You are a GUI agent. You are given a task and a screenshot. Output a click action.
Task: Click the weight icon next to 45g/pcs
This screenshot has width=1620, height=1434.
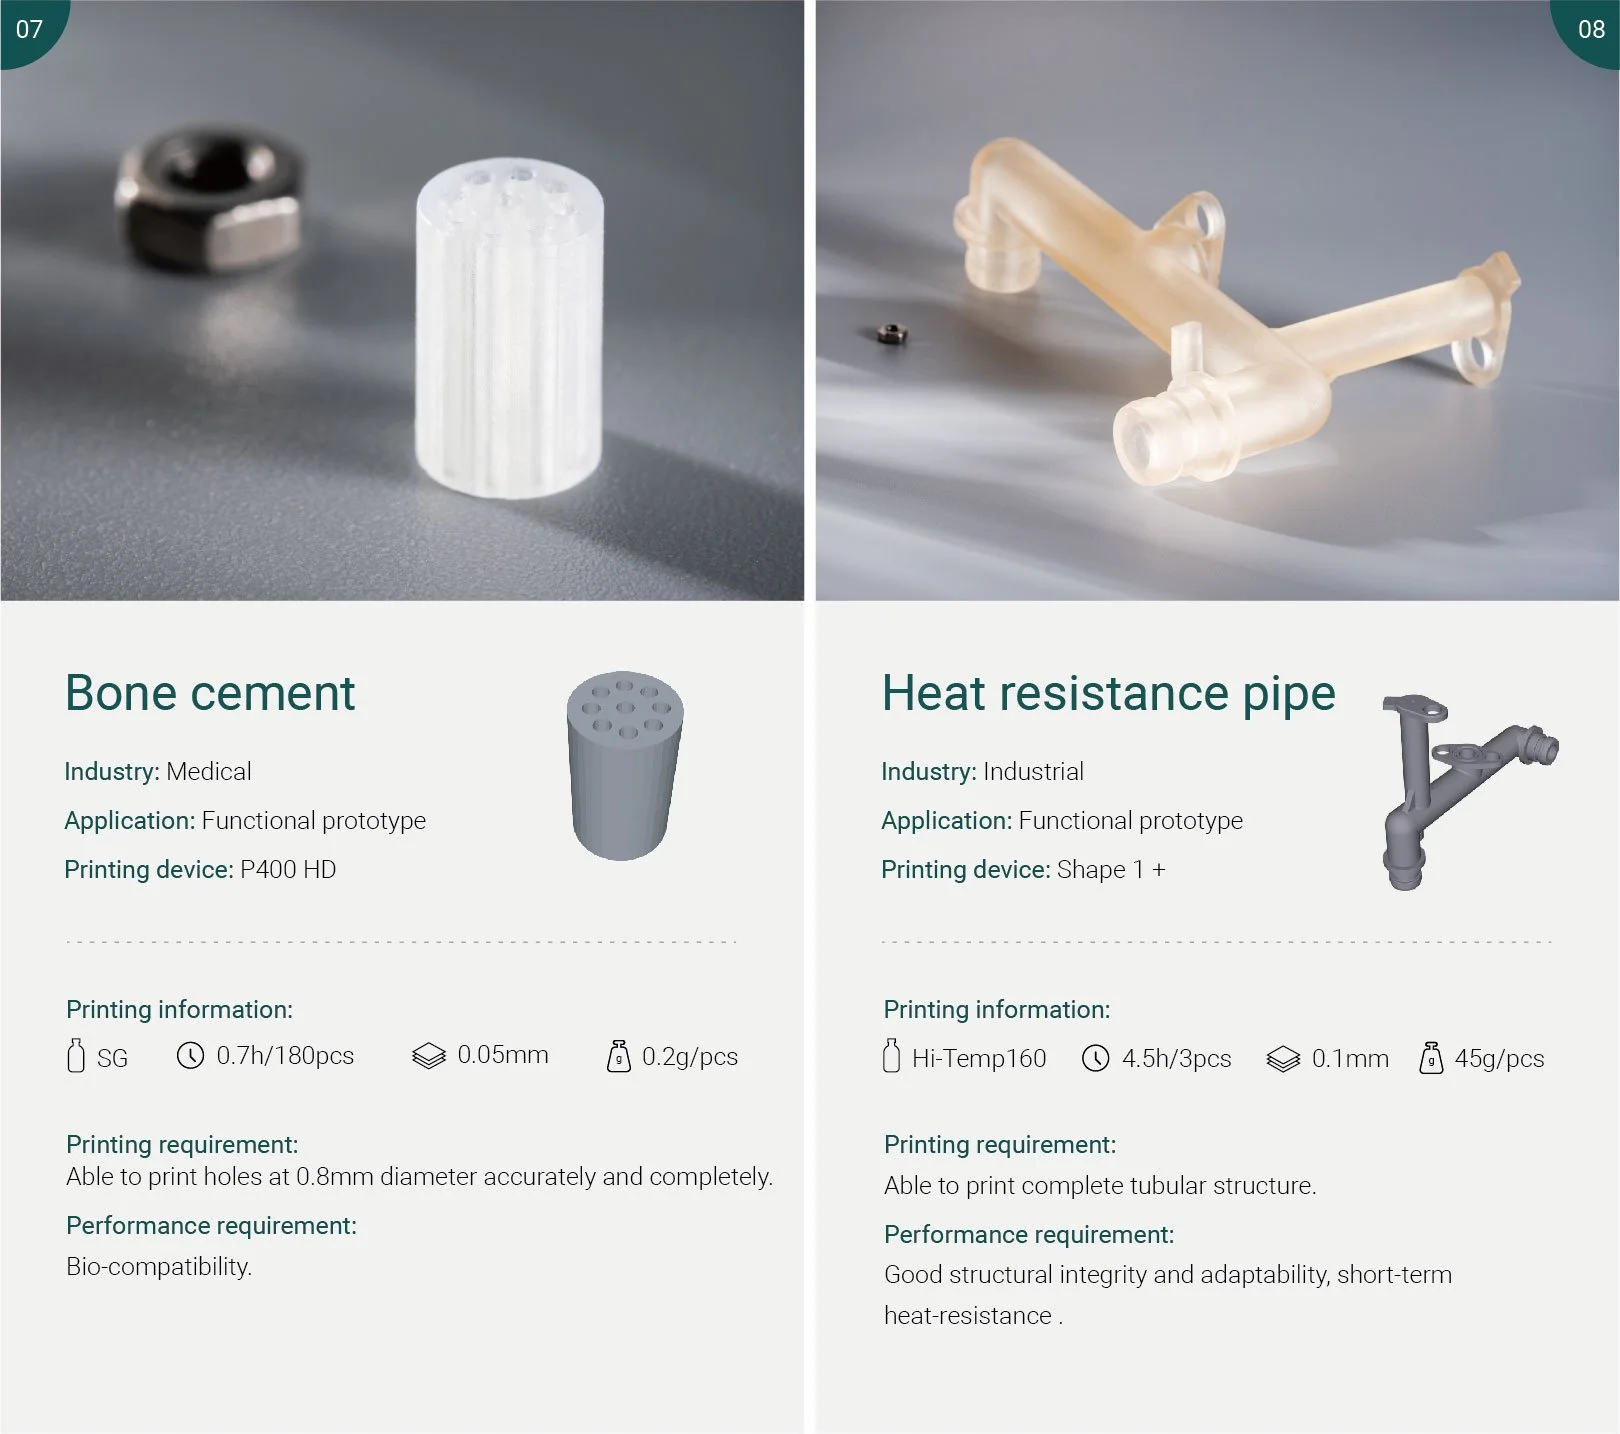[1431, 1058]
